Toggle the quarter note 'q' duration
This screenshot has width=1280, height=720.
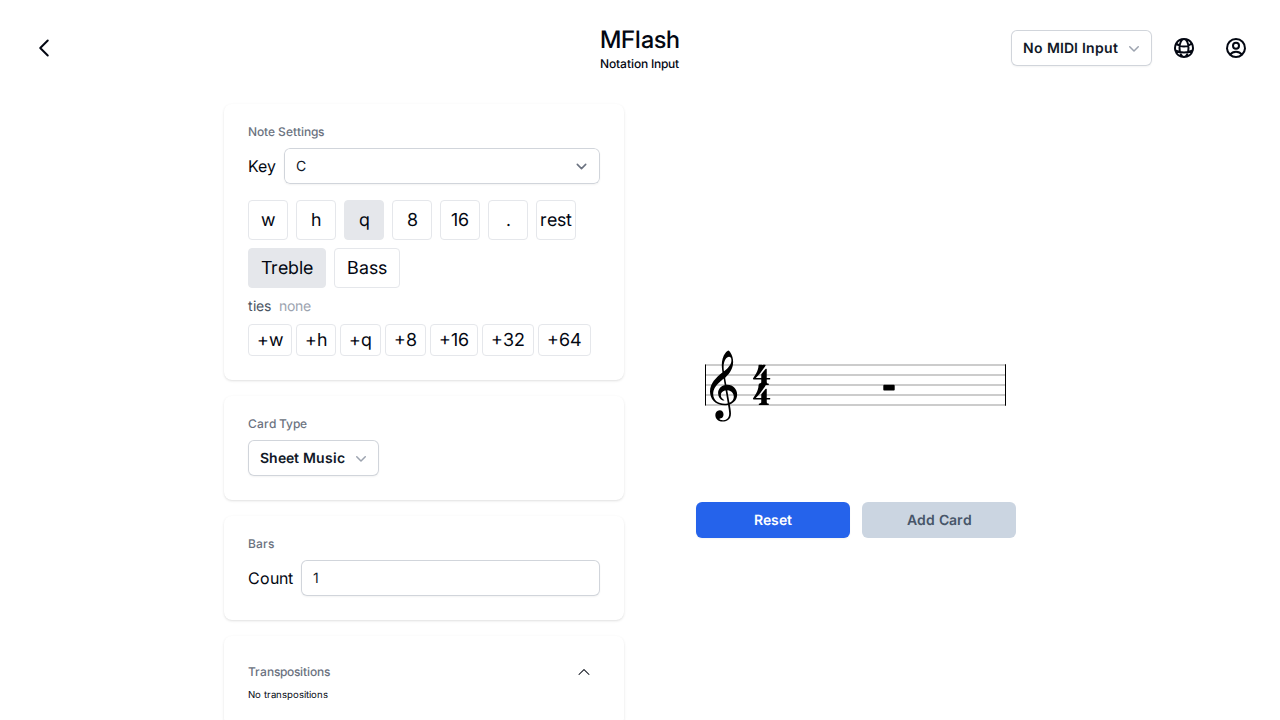(364, 220)
